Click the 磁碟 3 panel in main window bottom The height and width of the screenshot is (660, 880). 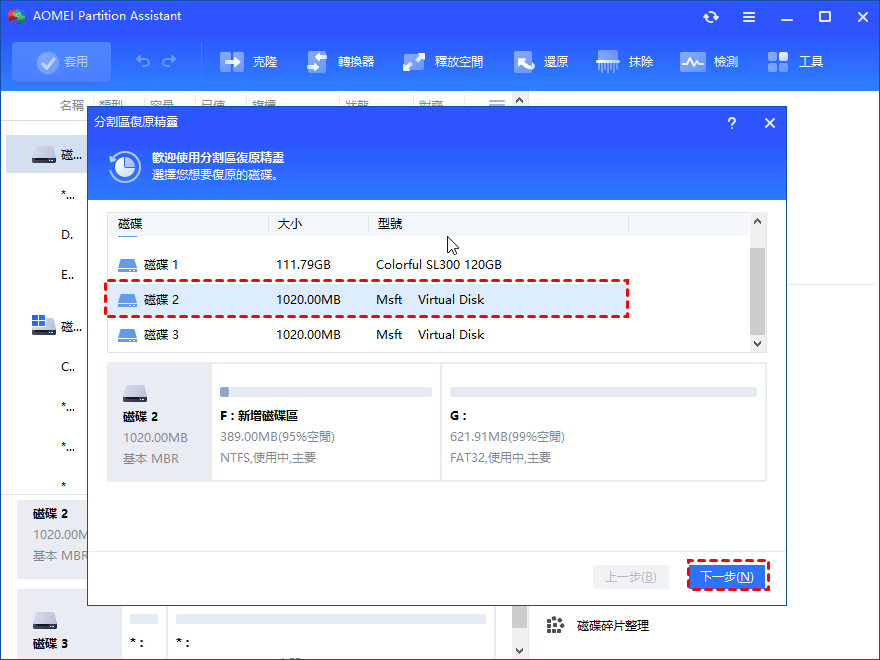(x=69, y=624)
